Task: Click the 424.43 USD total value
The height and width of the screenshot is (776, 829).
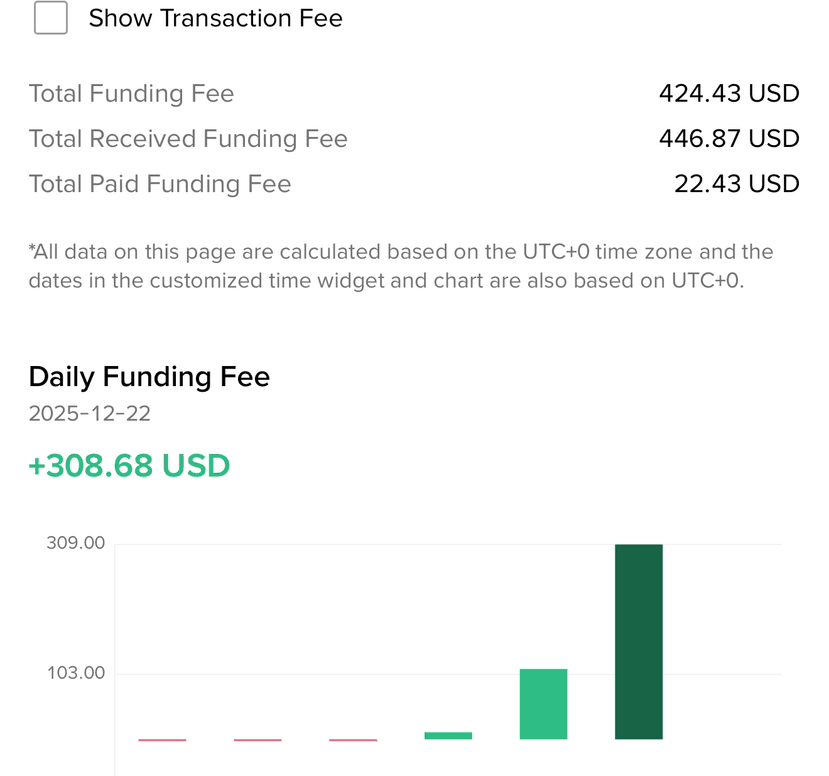Action: tap(729, 94)
